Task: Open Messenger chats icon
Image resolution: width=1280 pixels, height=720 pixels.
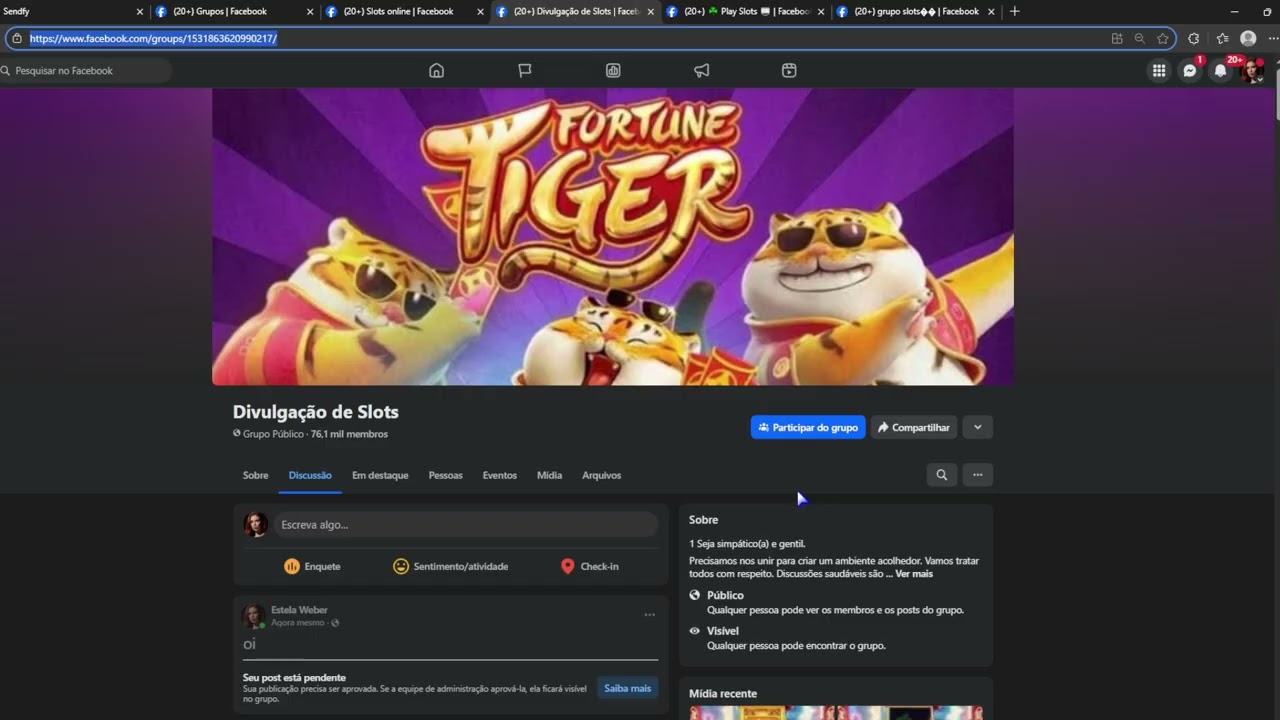Action: pyautogui.click(x=1189, y=70)
